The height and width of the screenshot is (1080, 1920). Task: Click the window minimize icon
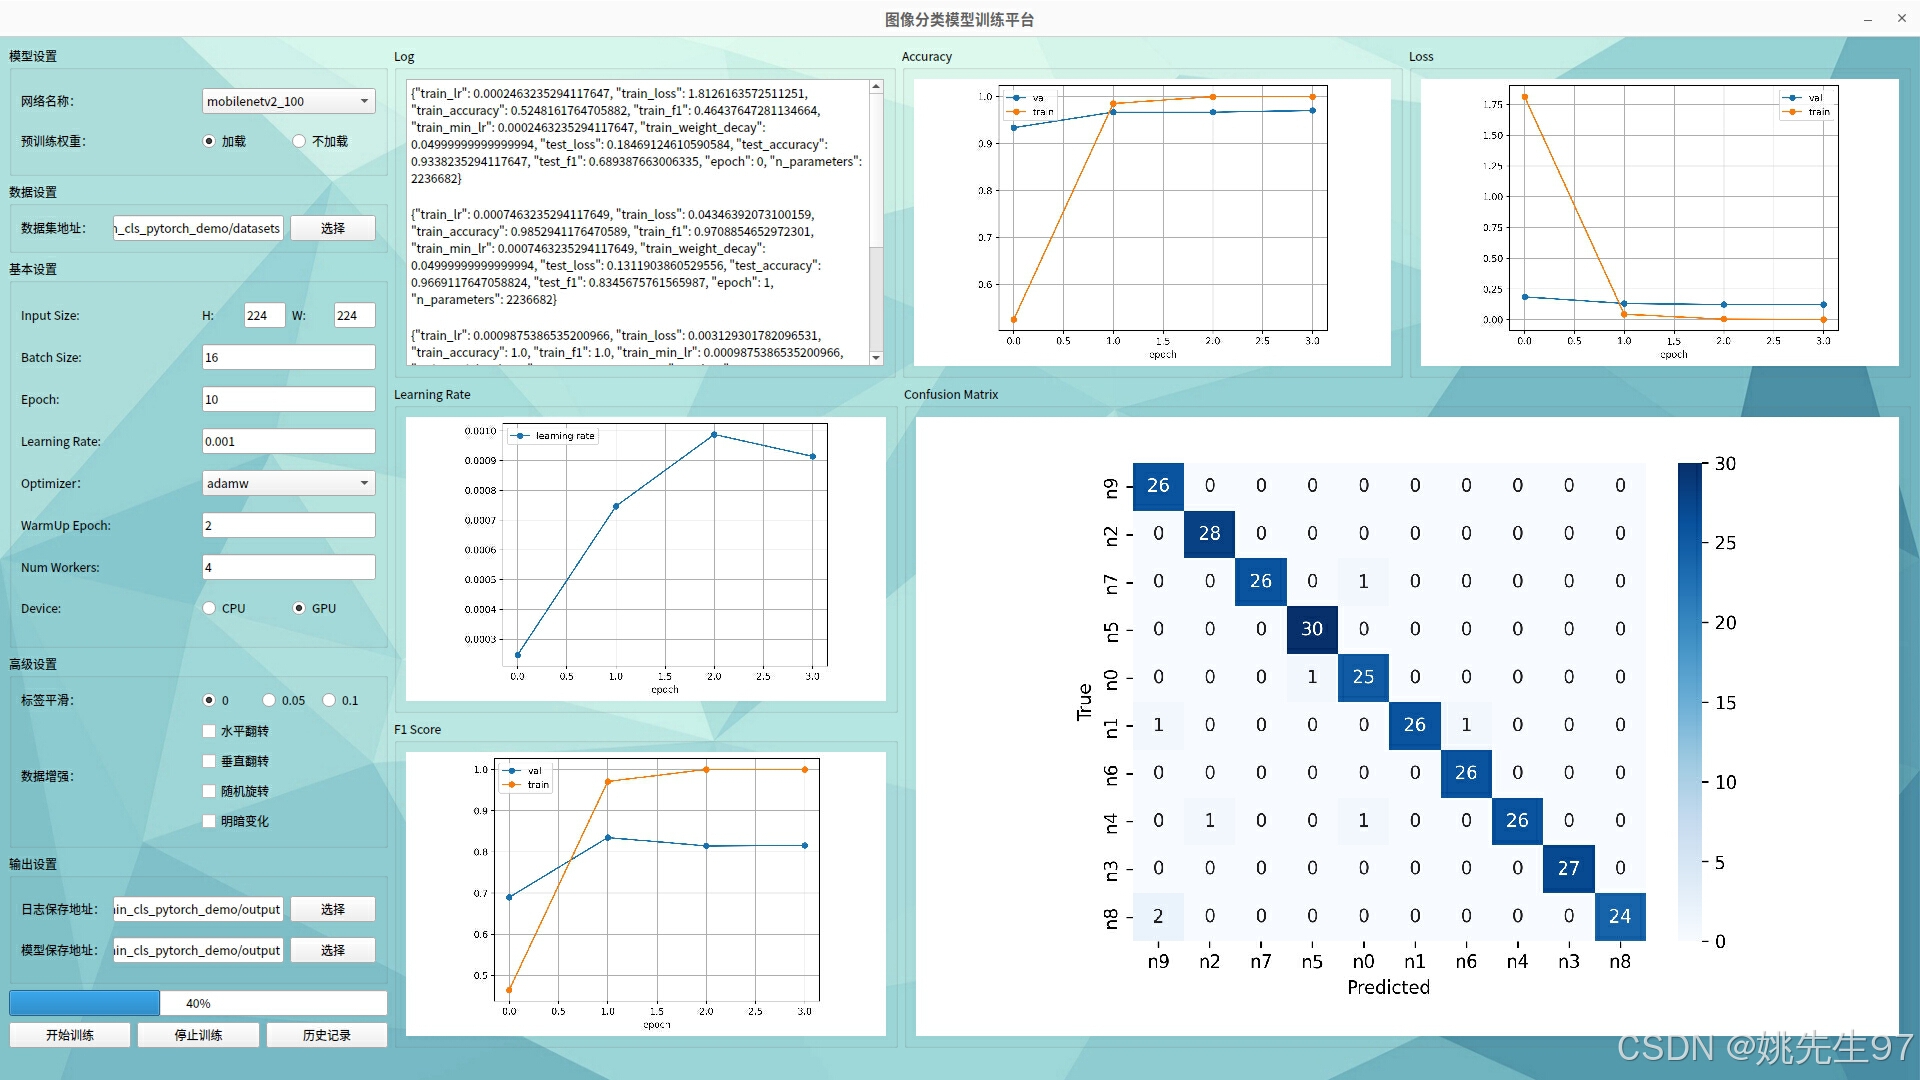(1868, 19)
